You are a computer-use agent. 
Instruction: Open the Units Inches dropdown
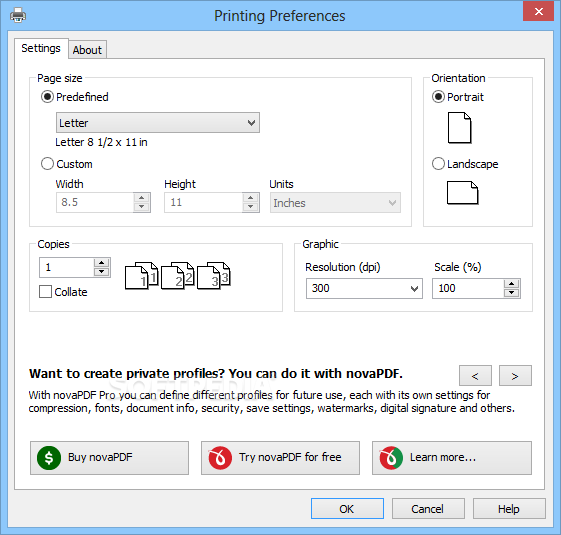point(335,203)
